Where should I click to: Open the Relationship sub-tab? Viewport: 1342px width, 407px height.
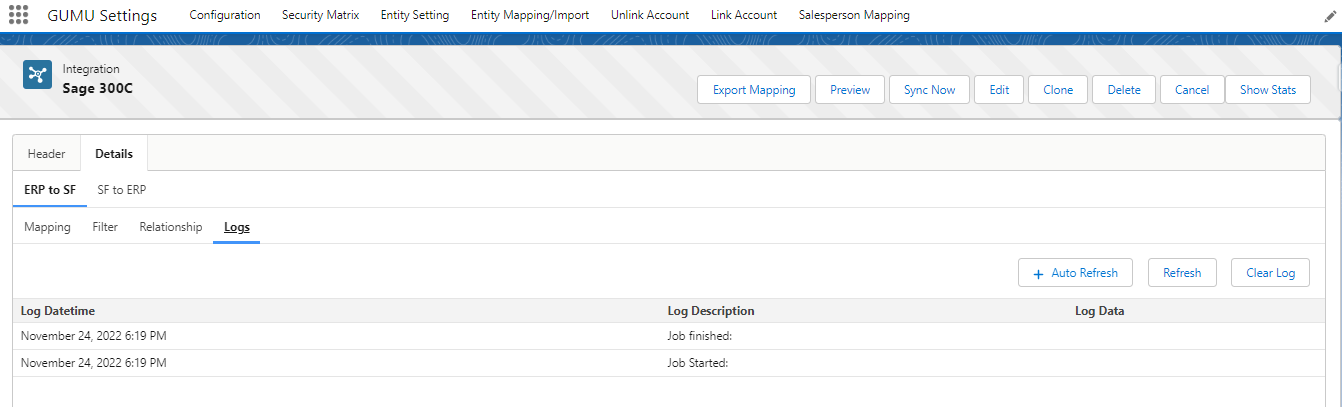(x=171, y=227)
